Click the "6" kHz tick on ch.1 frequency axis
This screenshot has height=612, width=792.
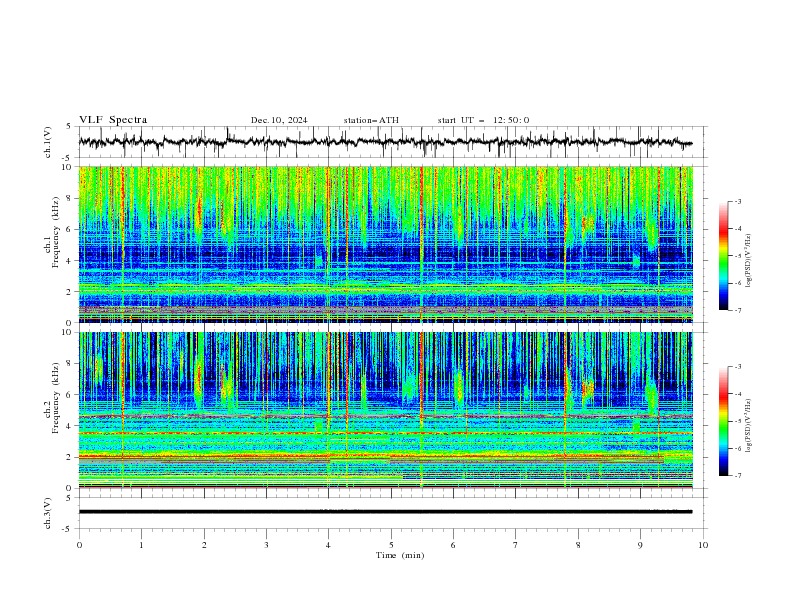70,230
